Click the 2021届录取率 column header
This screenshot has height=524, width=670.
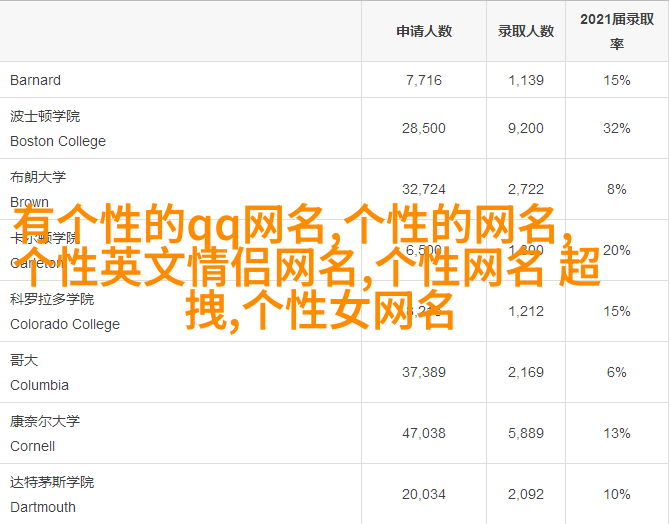(617, 31)
